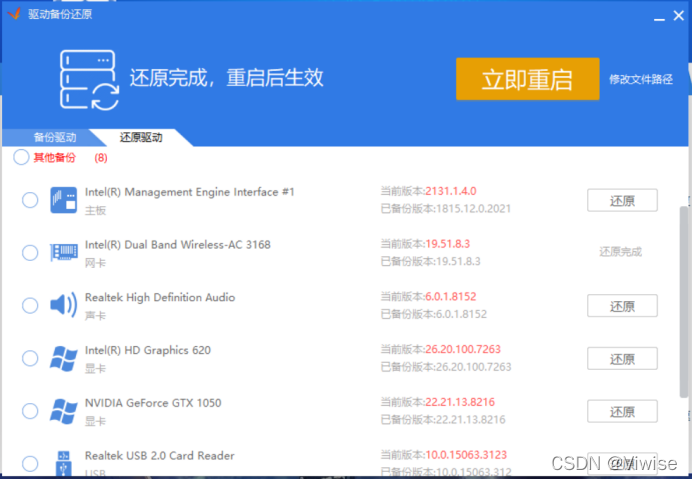
Task: Select radio for Intel HD Graphics 620
Action: pyautogui.click(x=30, y=358)
